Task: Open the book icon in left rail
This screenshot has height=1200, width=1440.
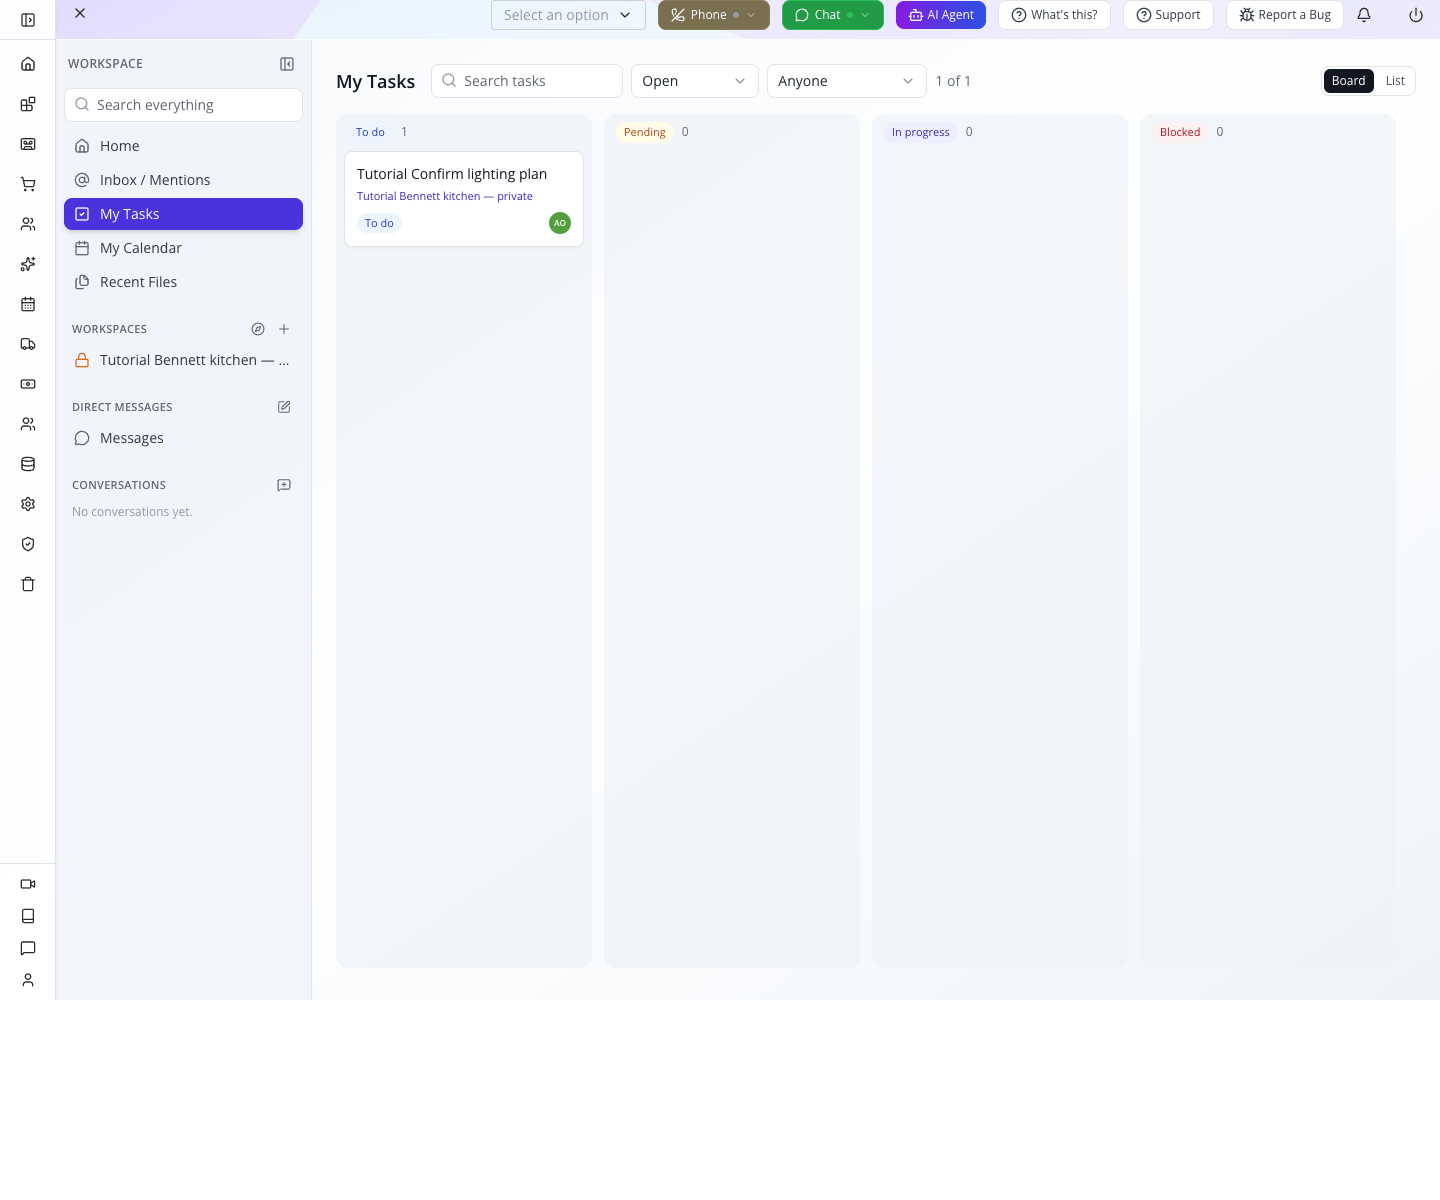Action: click(28, 916)
